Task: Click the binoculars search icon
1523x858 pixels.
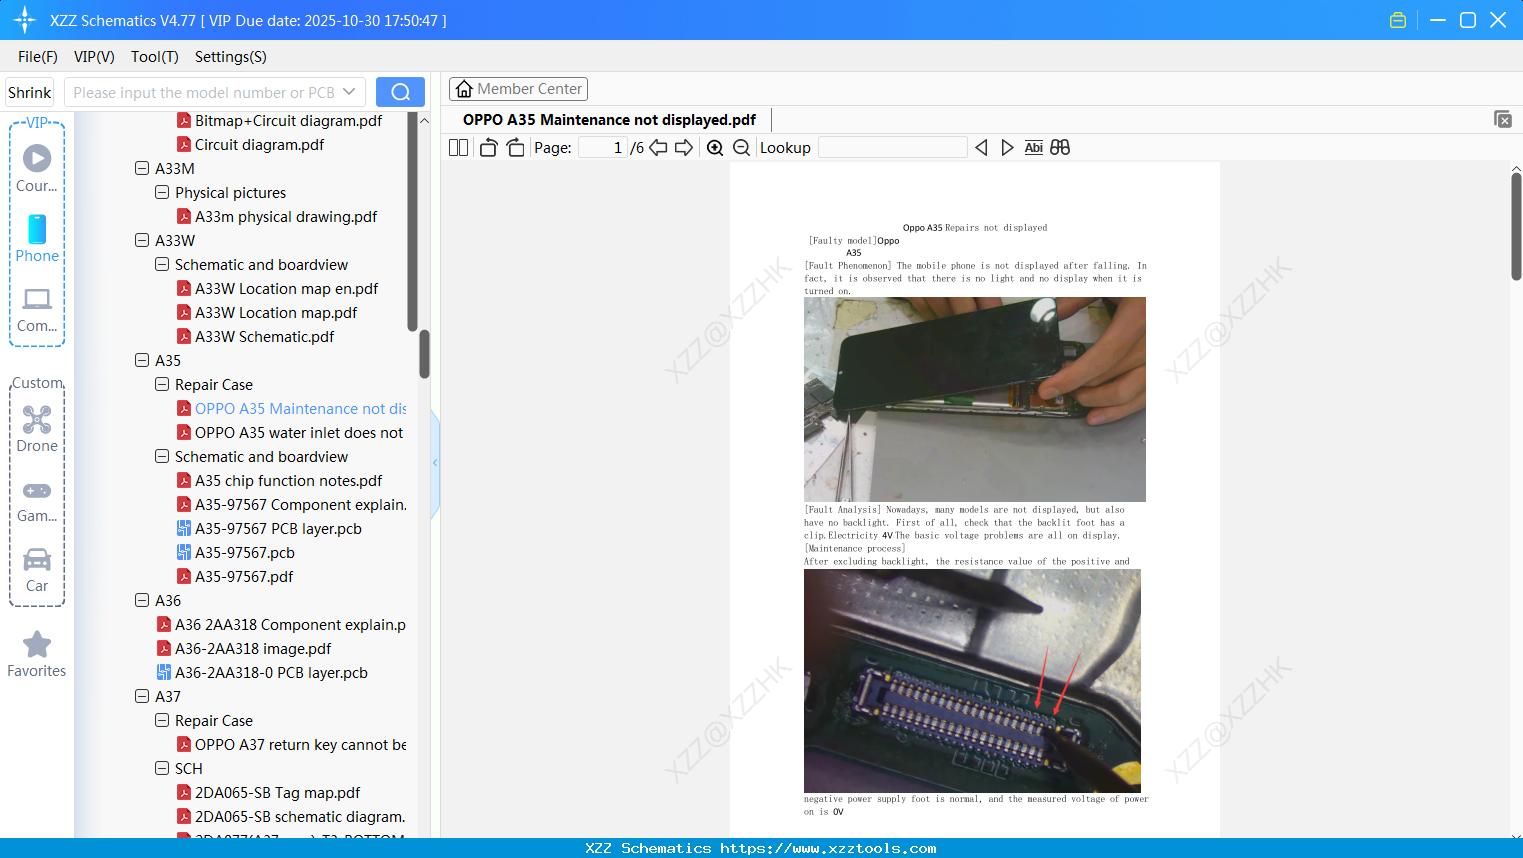Action: pos(1060,148)
